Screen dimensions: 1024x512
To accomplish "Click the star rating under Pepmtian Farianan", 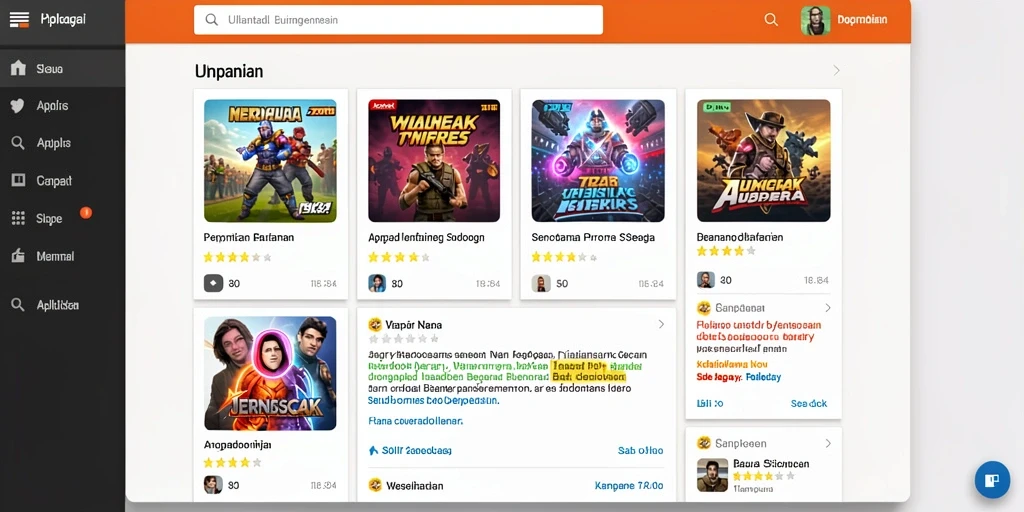I will click(237, 257).
